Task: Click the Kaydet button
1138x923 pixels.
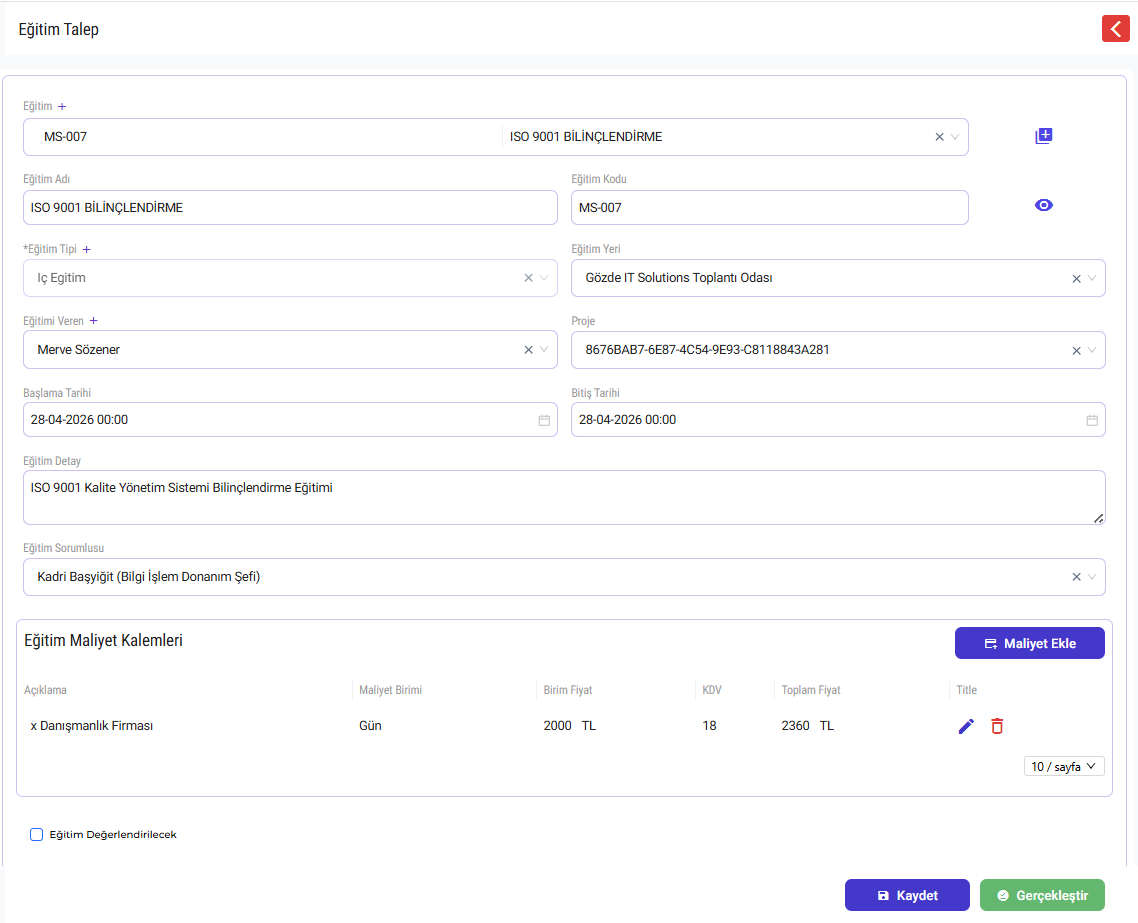Action: (907, 895)
